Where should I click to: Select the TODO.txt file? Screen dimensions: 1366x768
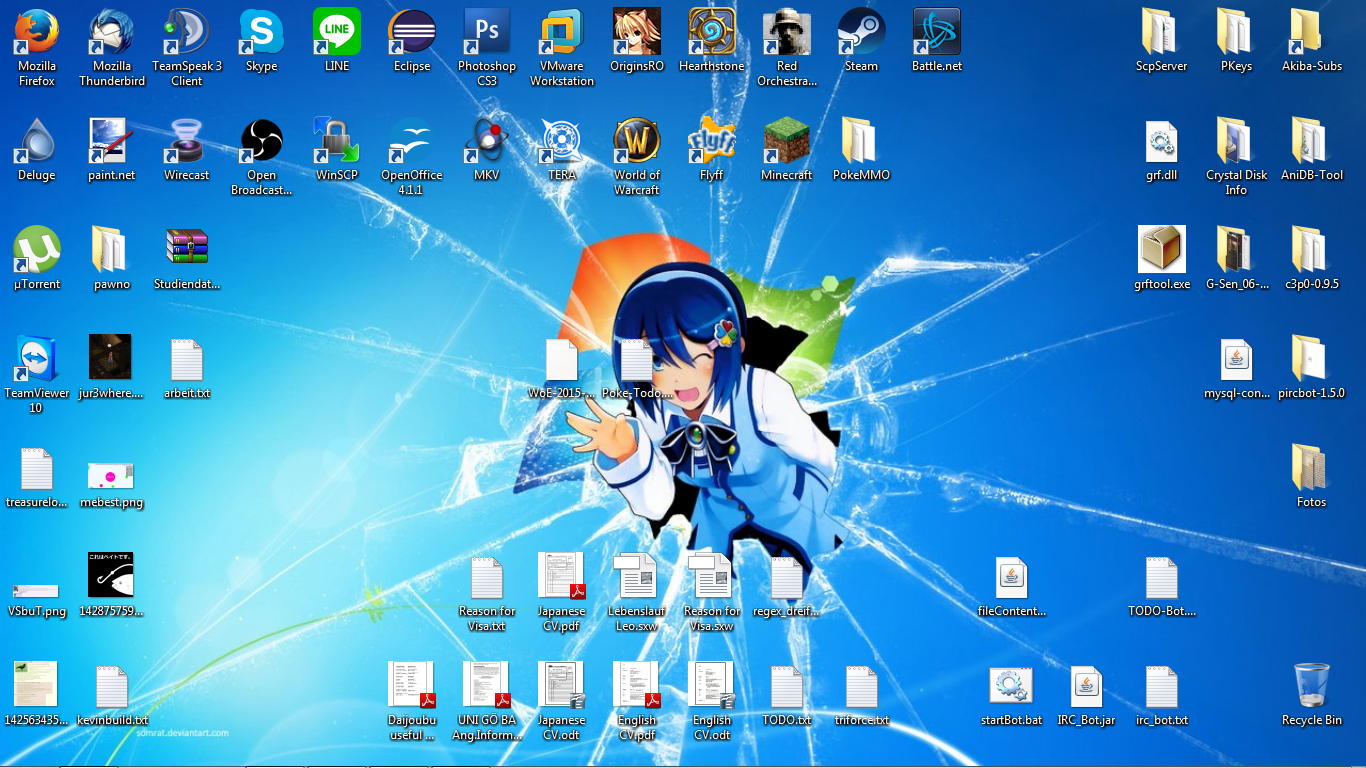787,687
